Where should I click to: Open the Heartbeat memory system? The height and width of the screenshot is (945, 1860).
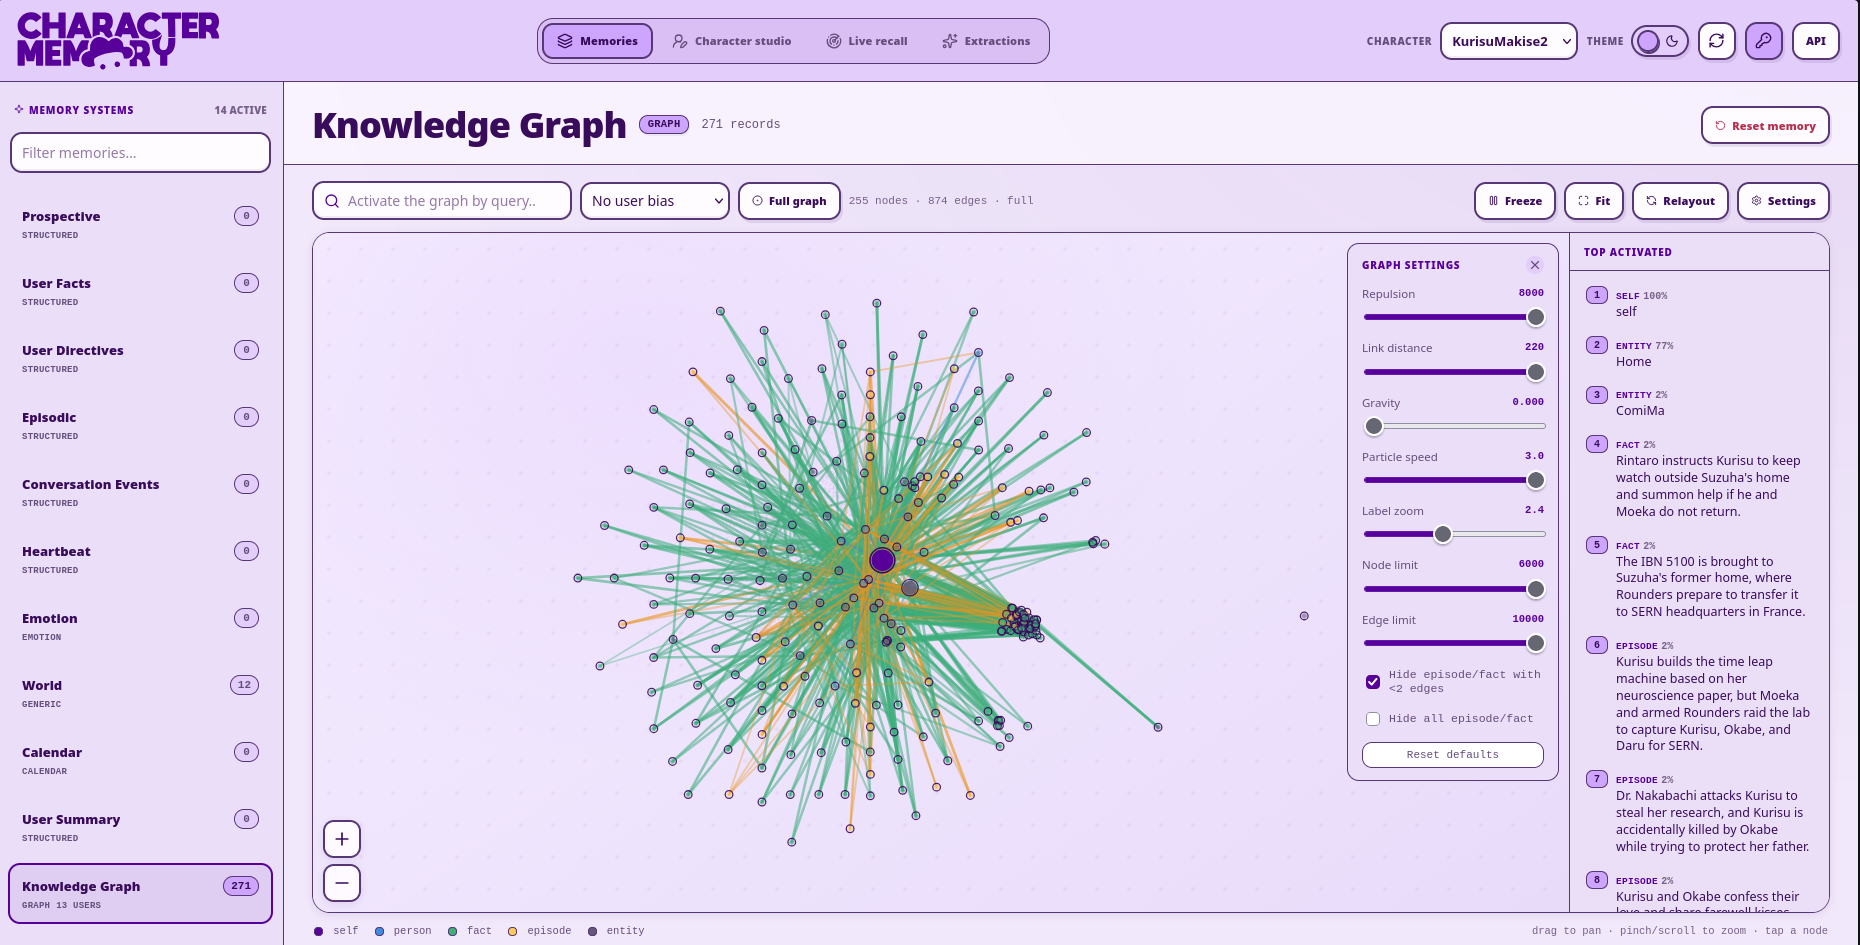coord(140,560)
